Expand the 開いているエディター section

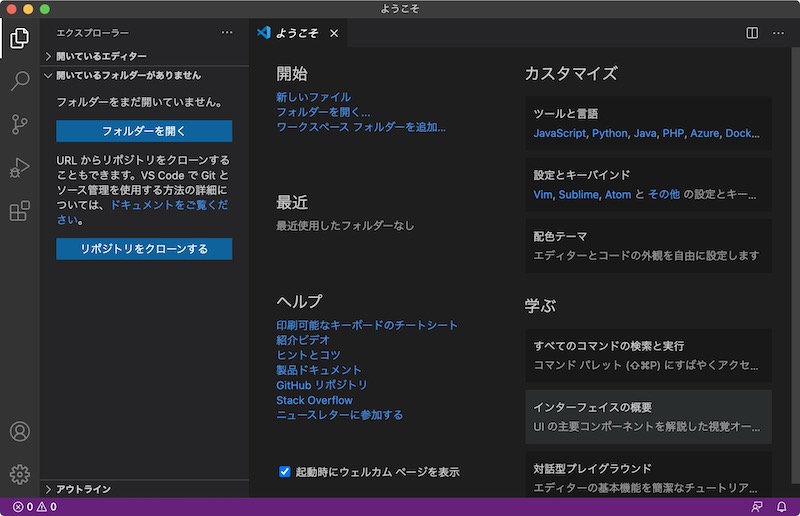click(144, 56)
